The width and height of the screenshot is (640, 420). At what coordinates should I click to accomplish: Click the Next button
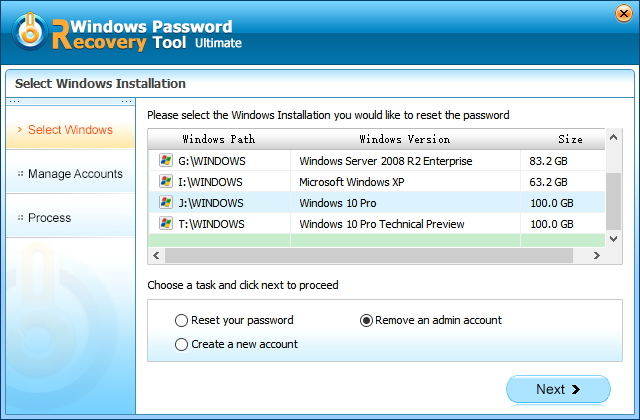pos(558,389)
